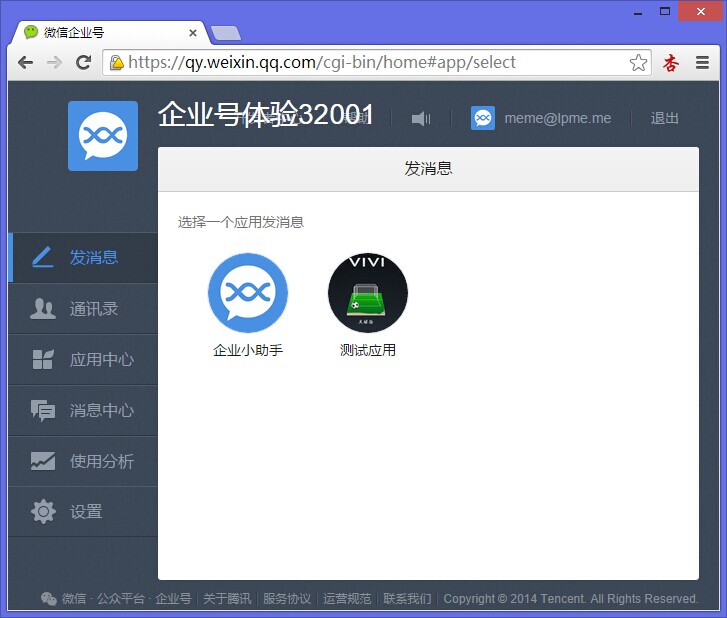Image resolution: width=727 pixels, height=618 pixels.
Task: Click the small account avatar beside the email
Action: (483, 118)
